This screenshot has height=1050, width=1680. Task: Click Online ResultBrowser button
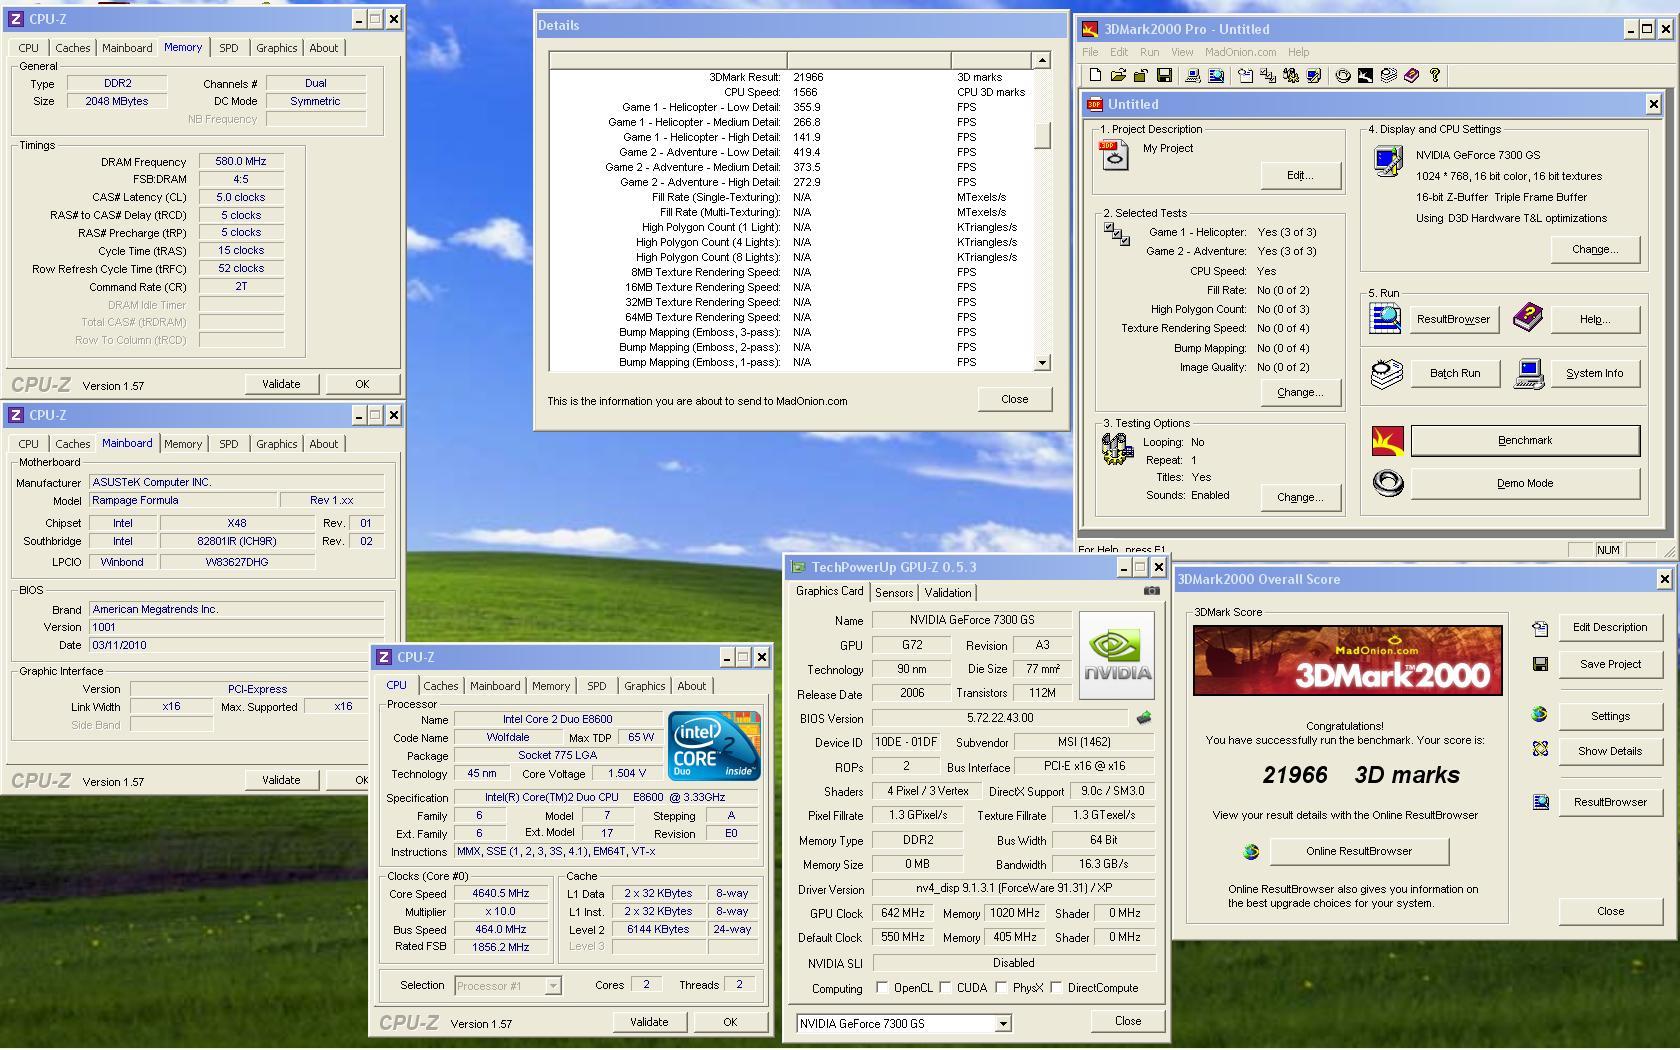pos(1358,851)
